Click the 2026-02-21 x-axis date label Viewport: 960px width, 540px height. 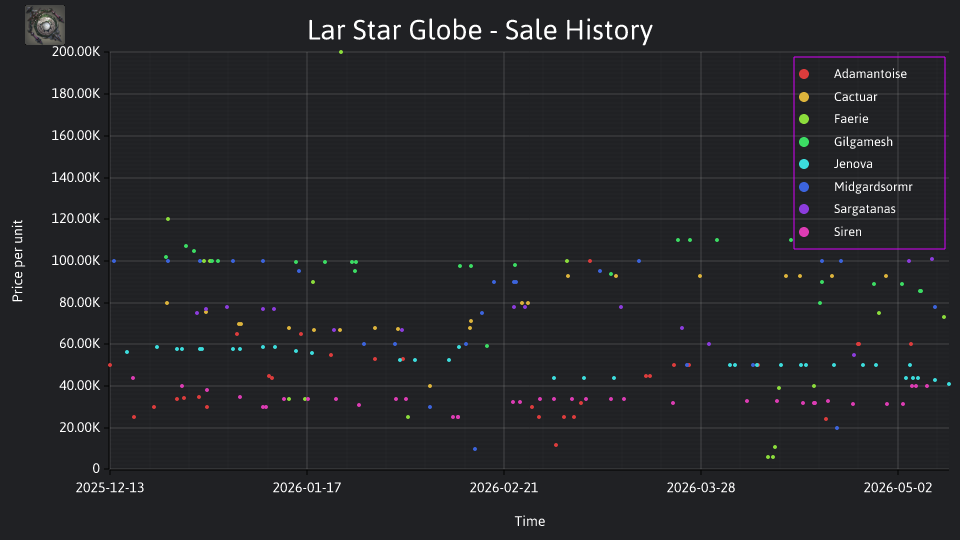tap(504, 488)
